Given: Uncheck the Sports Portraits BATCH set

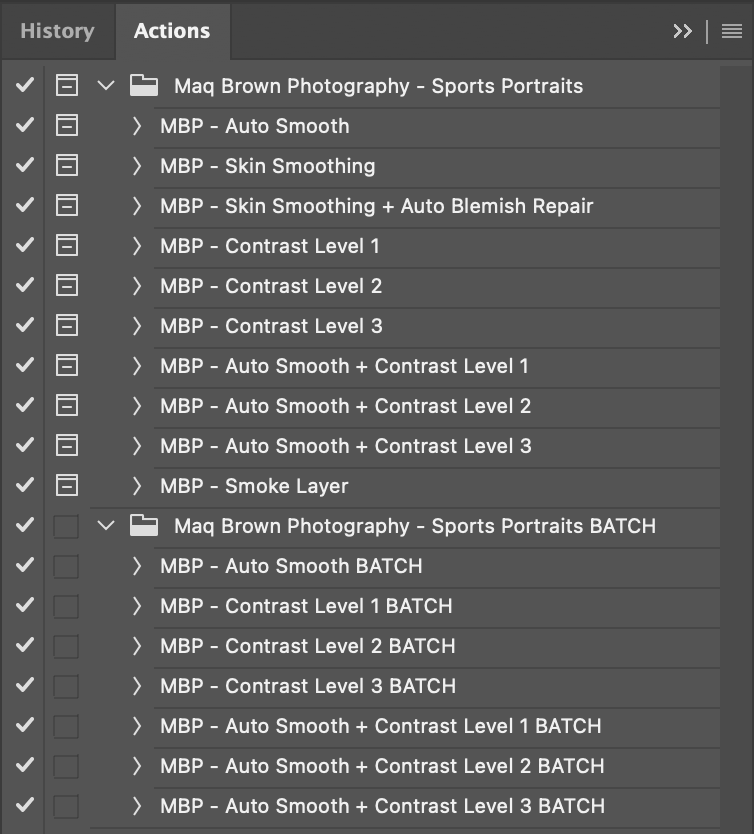Looking at the screenshot, I should 24,524.
